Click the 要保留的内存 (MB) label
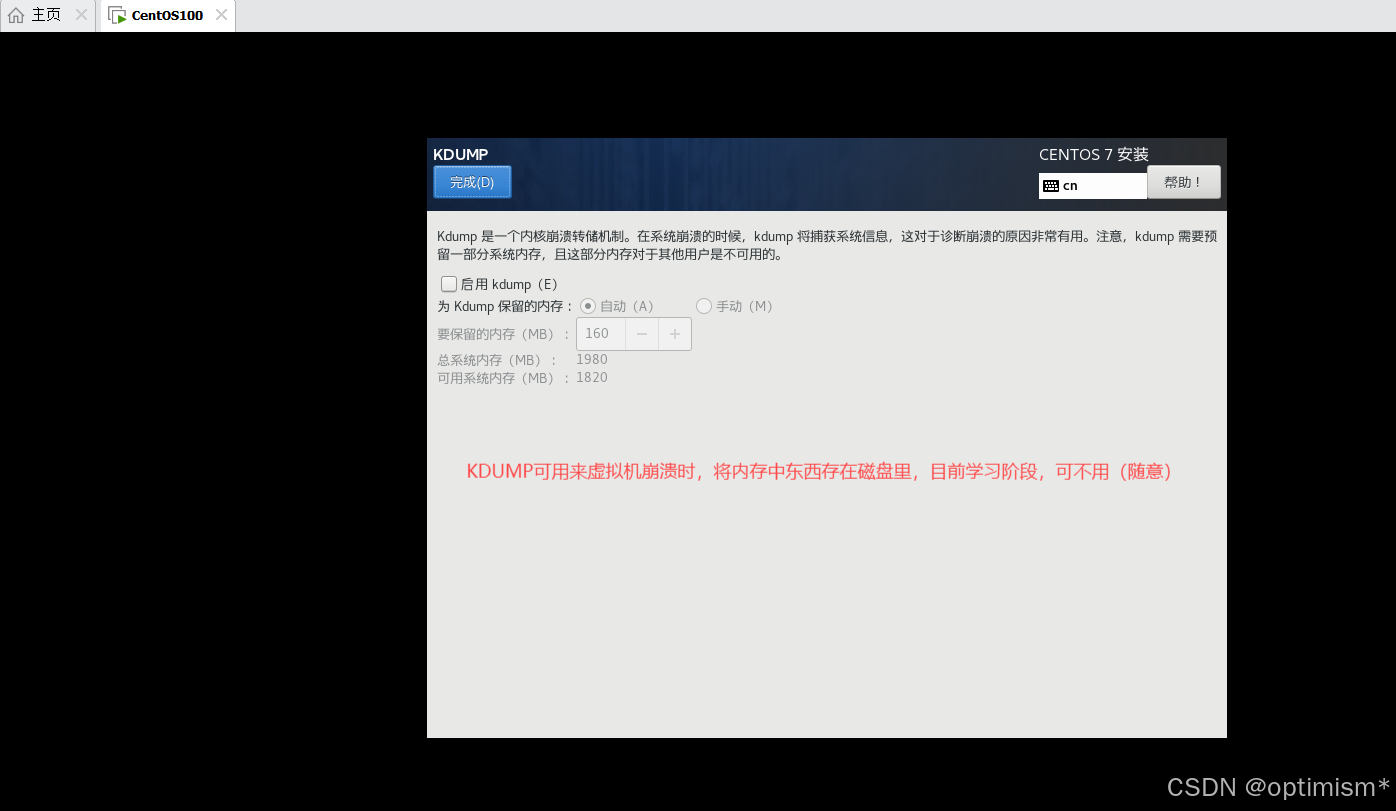Screen dimensions: 1396x811 [504, 334]
